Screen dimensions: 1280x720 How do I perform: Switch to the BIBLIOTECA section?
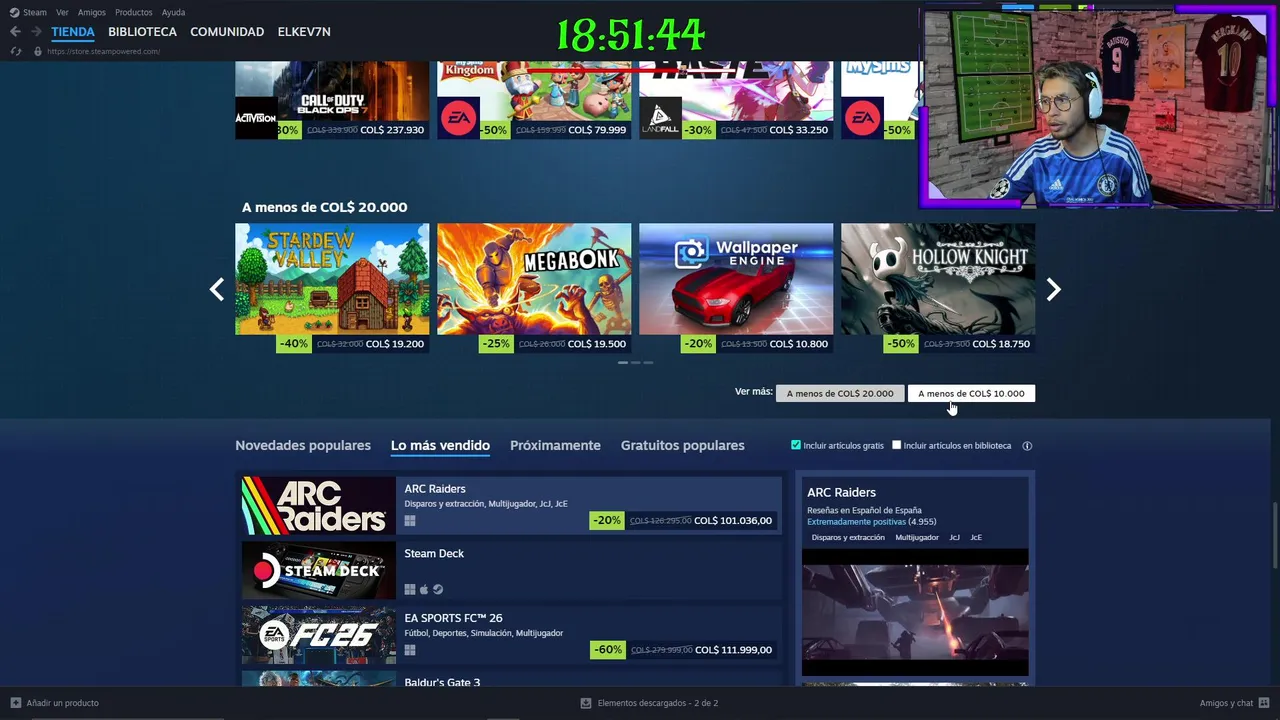[142, 32]
